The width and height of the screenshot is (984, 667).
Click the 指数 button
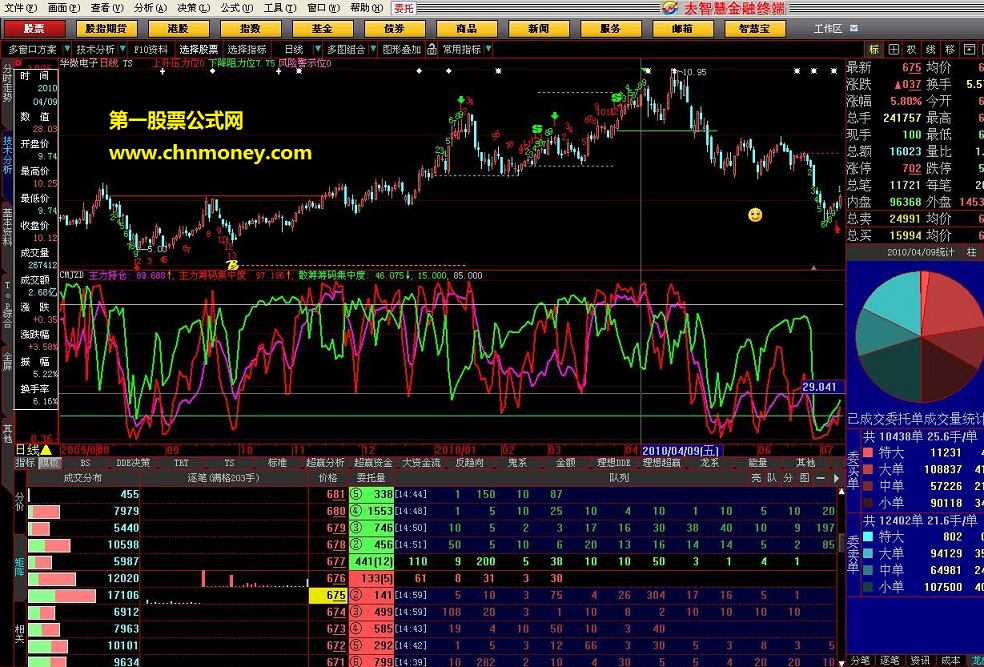pyautogui.click(x=250, y=29)
